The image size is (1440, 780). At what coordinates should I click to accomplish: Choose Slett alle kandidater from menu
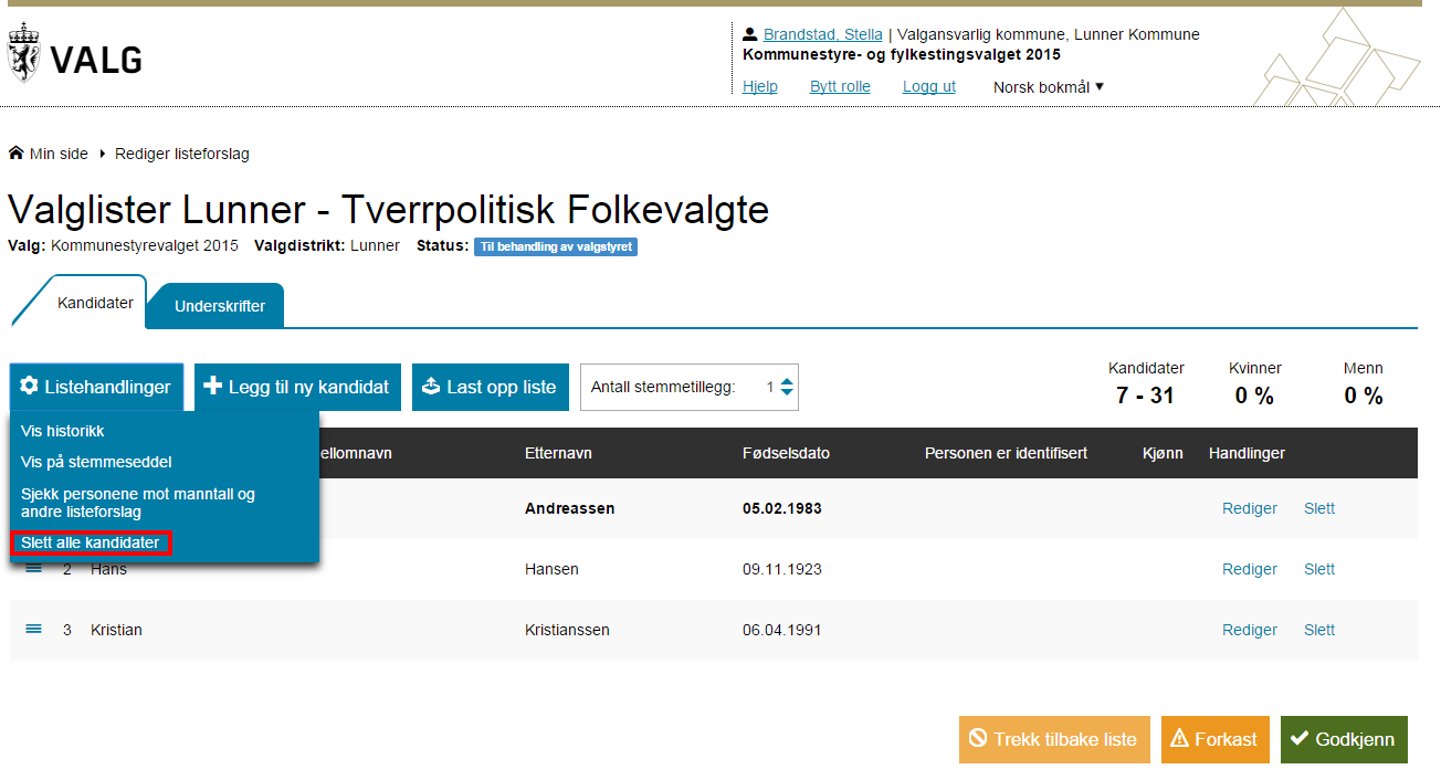(90, 543)
